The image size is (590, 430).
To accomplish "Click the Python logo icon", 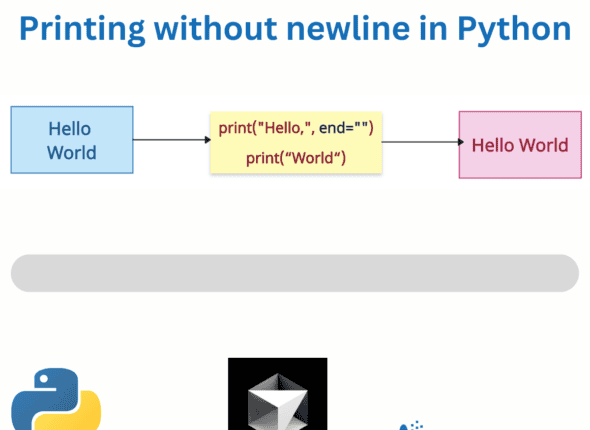I will click(56, 400).
